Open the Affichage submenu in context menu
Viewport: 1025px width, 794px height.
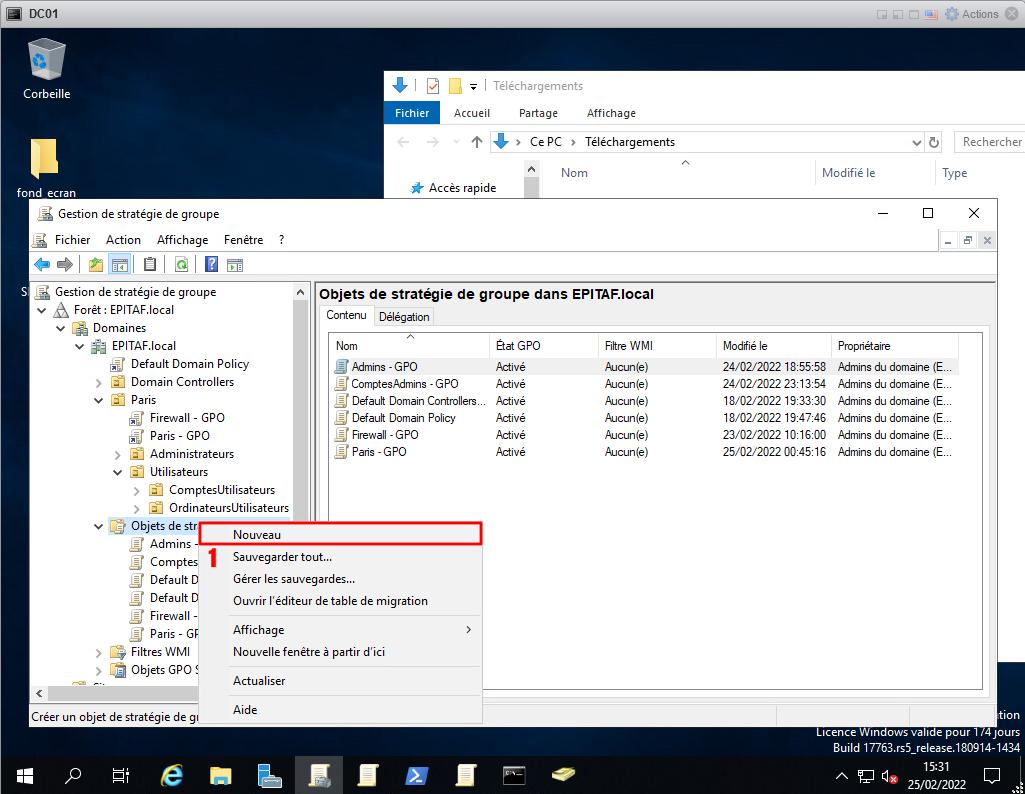258,630
